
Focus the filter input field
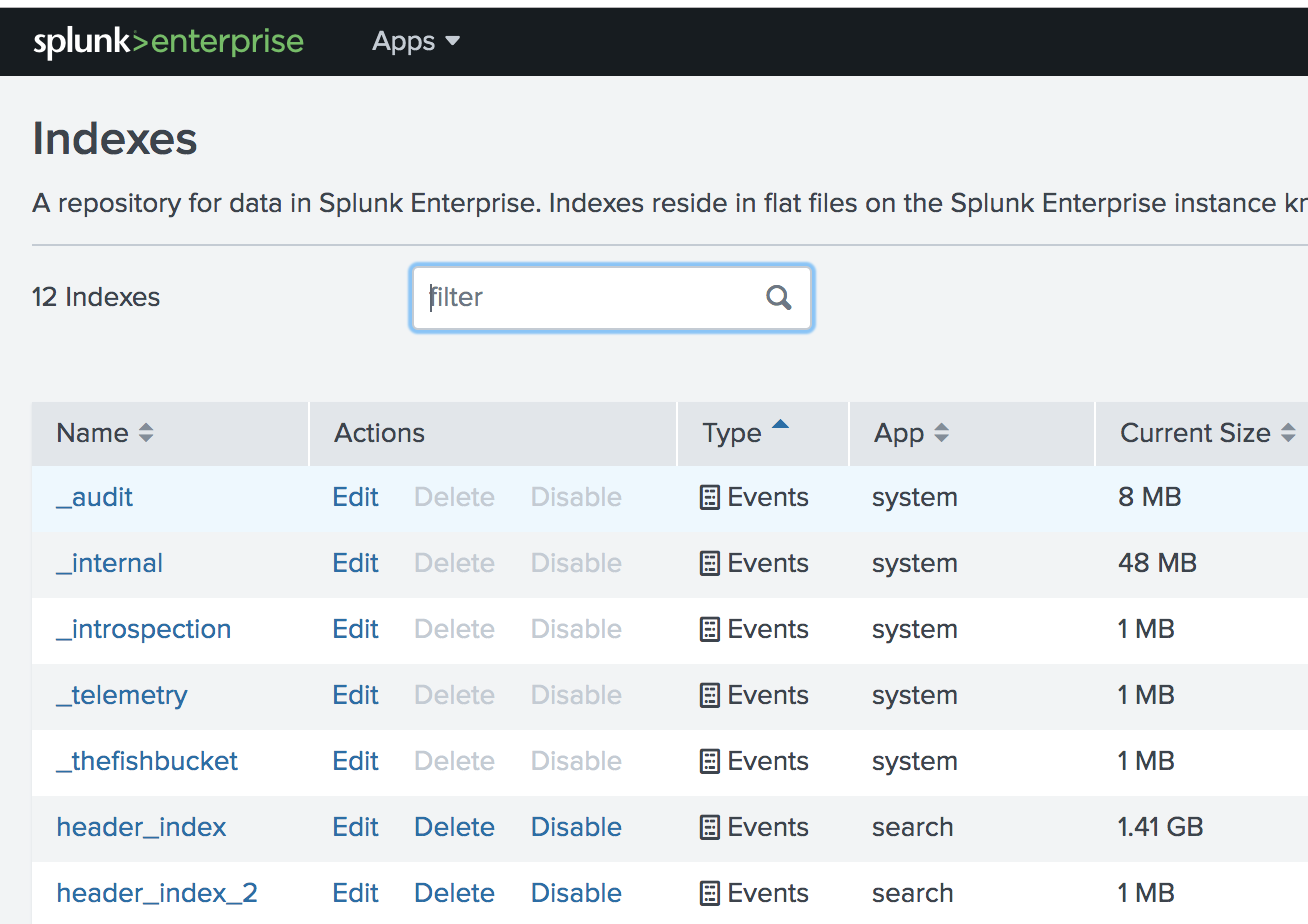tap(611, 297)
